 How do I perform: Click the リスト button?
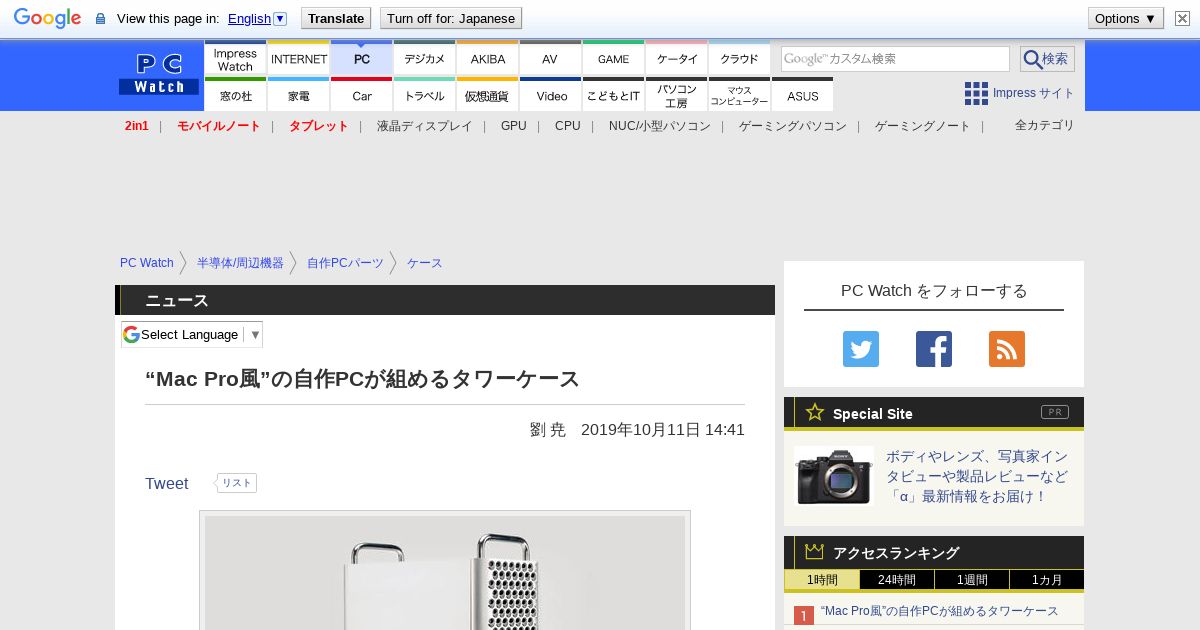click(x=236, y=483)
